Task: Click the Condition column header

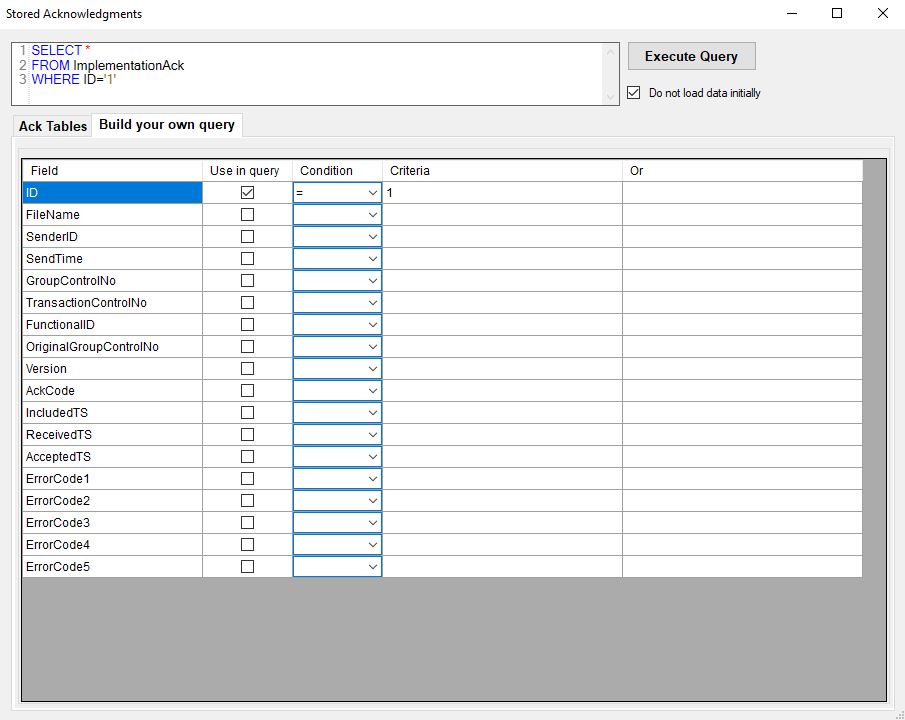Action: click(x=337, y=170)
